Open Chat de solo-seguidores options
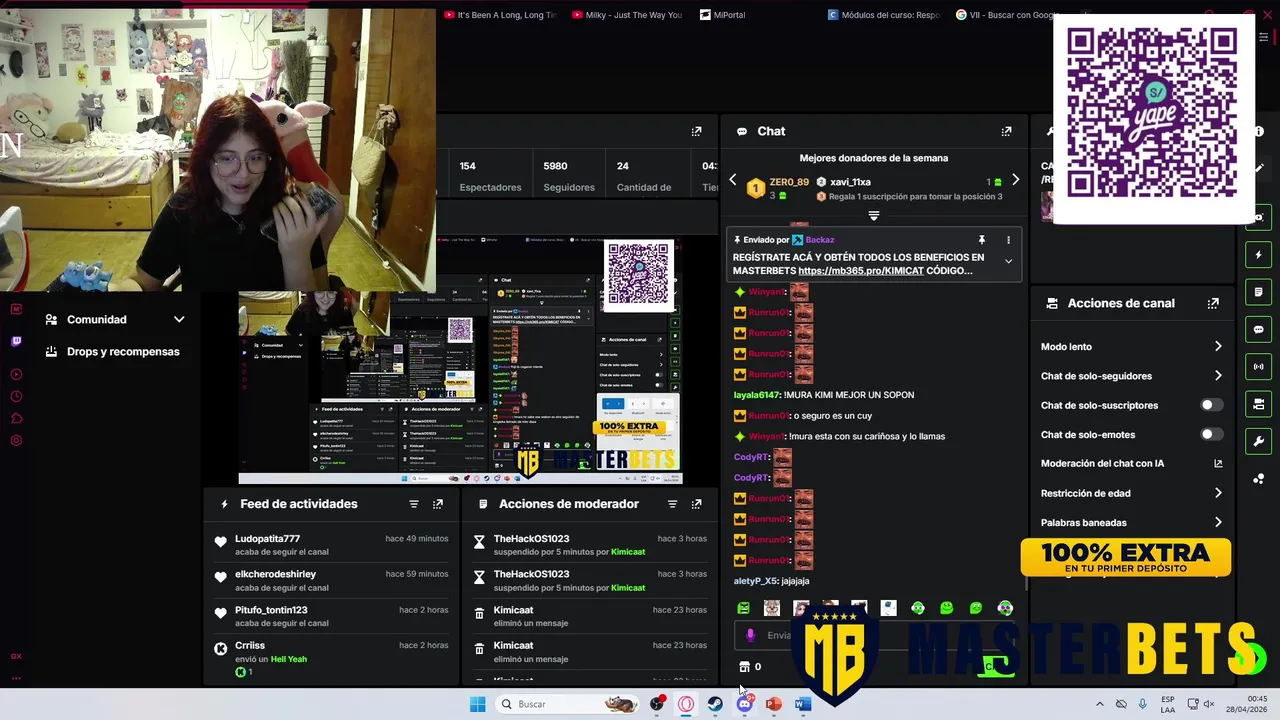Image resolution: width=1280 pixels, height=720 pixels. coord(1131,376)
